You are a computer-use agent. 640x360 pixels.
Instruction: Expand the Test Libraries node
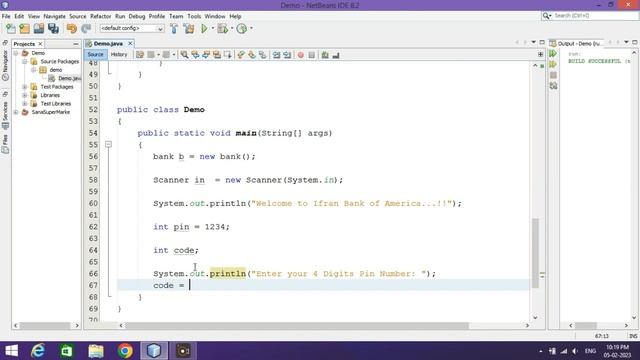[x=25, y=104]
